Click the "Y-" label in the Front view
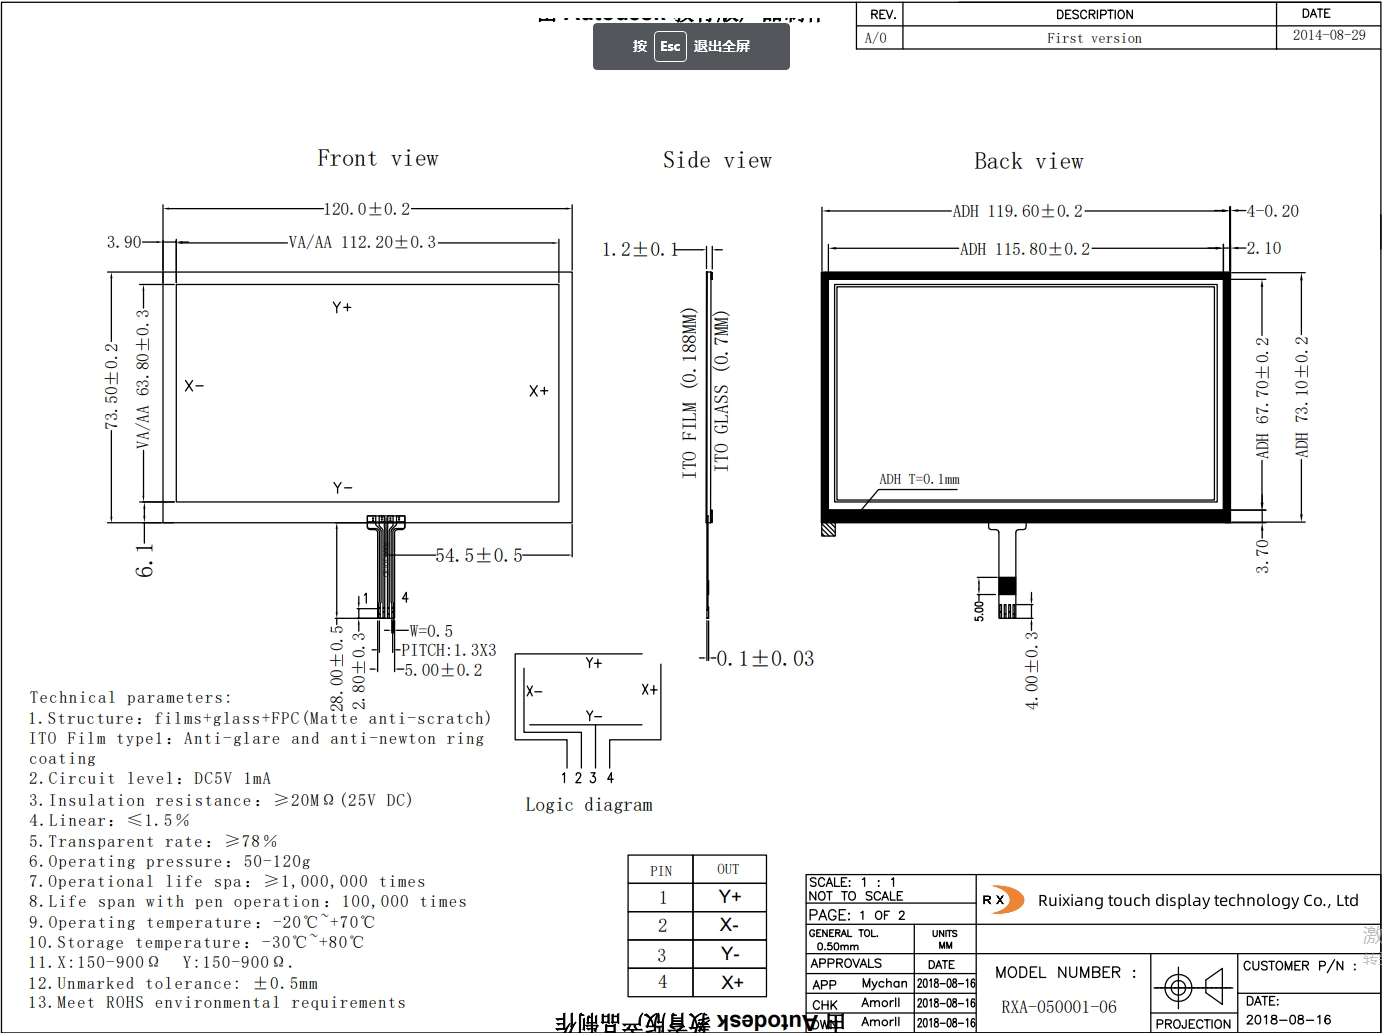 342,488
